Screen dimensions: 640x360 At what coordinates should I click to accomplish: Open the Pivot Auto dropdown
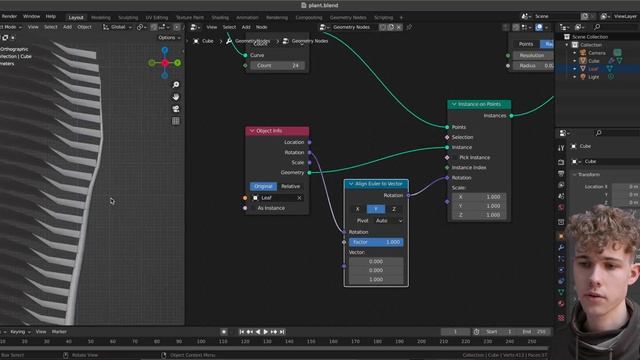388,221
